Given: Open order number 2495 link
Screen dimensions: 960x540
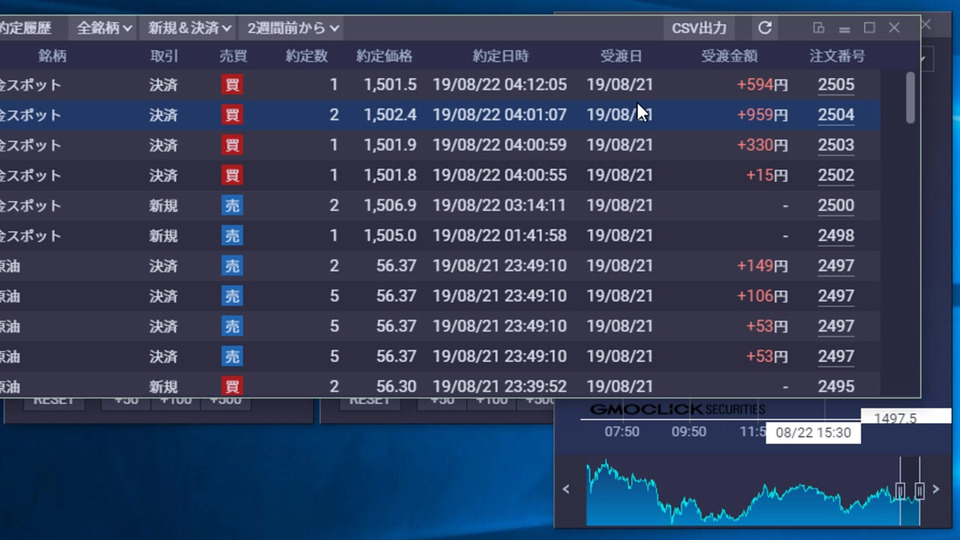Looking at the screenshot, I should click(x=836, y=386).
